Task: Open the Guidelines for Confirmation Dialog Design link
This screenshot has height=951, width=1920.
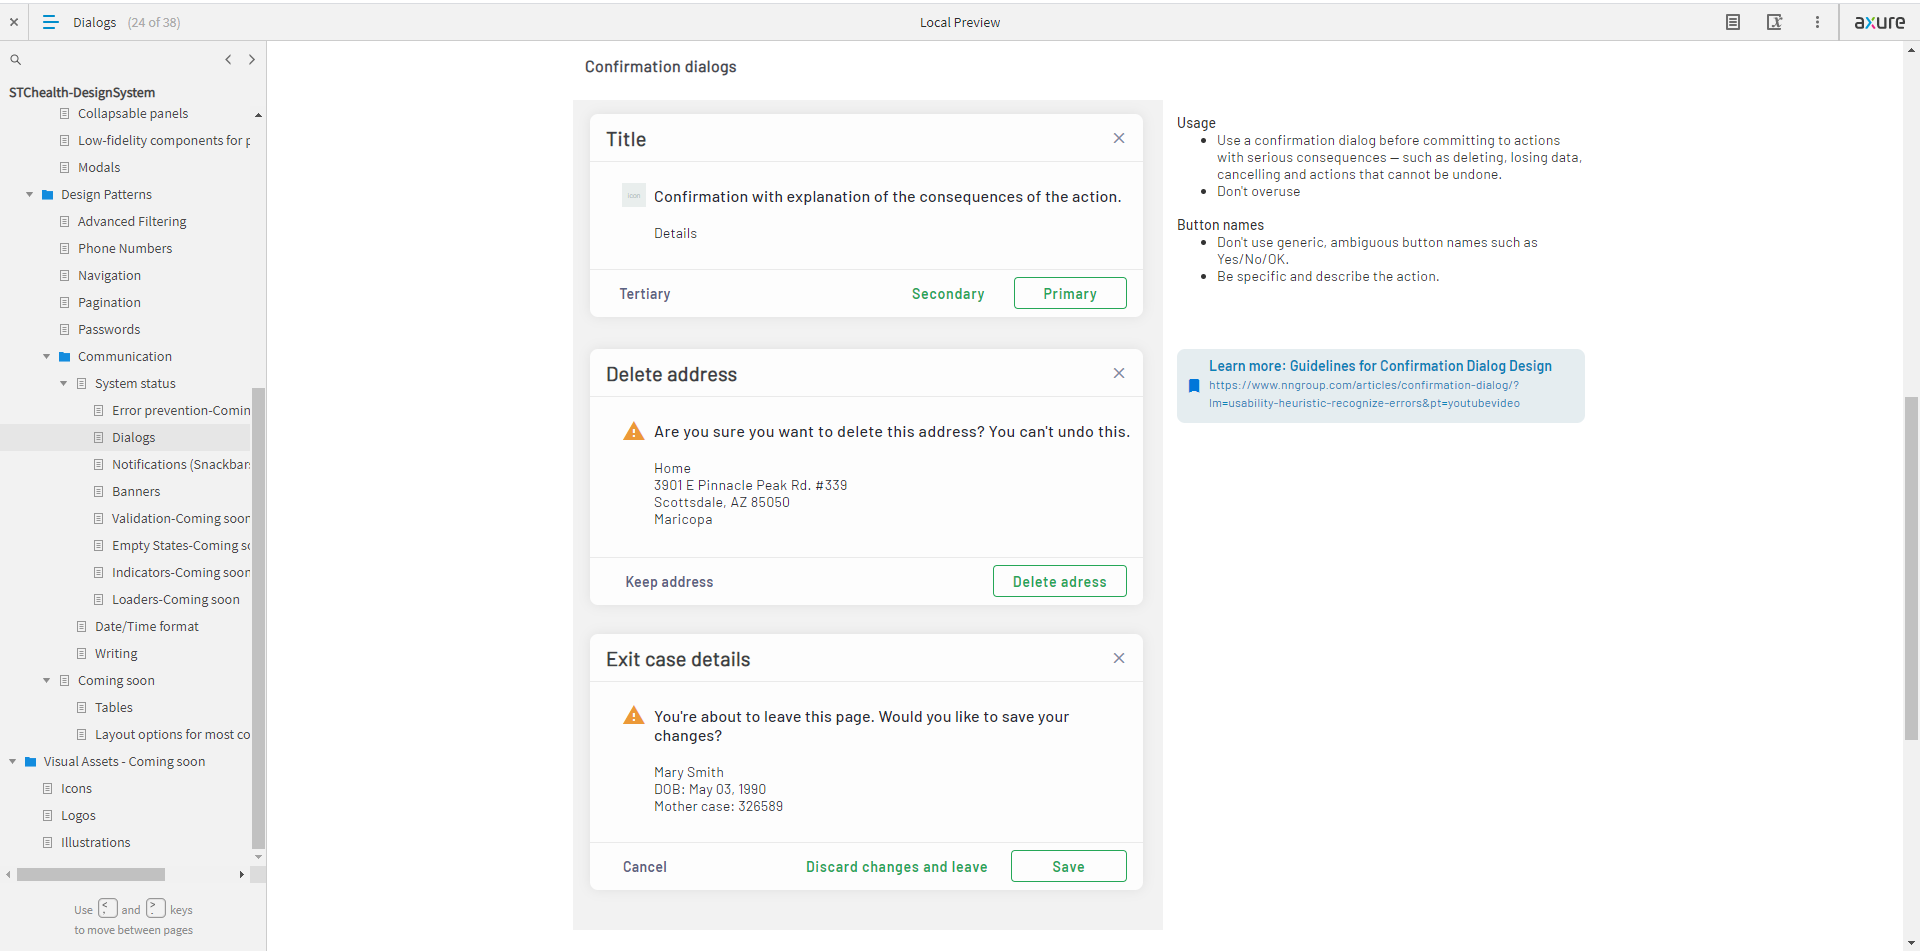Action: click(1379, 366)
